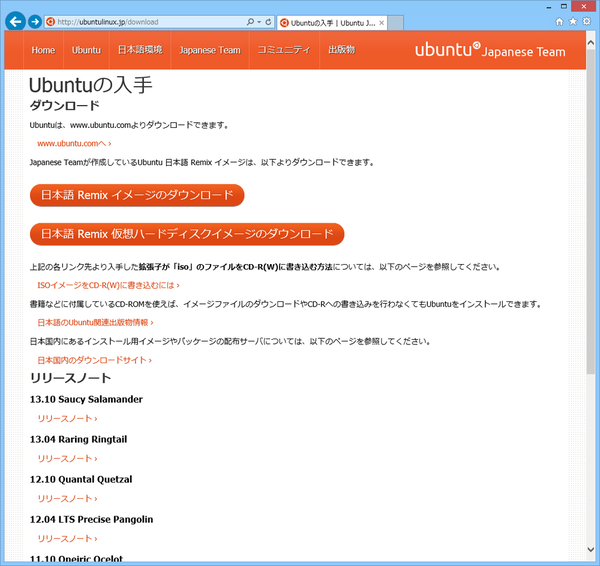Screen dimensions: 600x566
Task: Click the 13.10 Saucy Salamander heading
Action: [86, 399]
